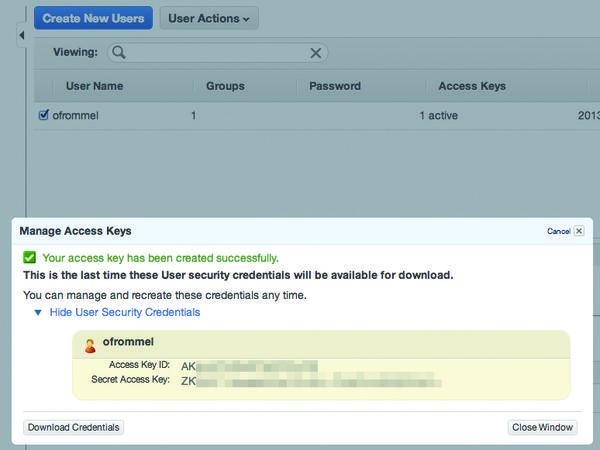Click the green success checkmark icon

tap(29, 258)
